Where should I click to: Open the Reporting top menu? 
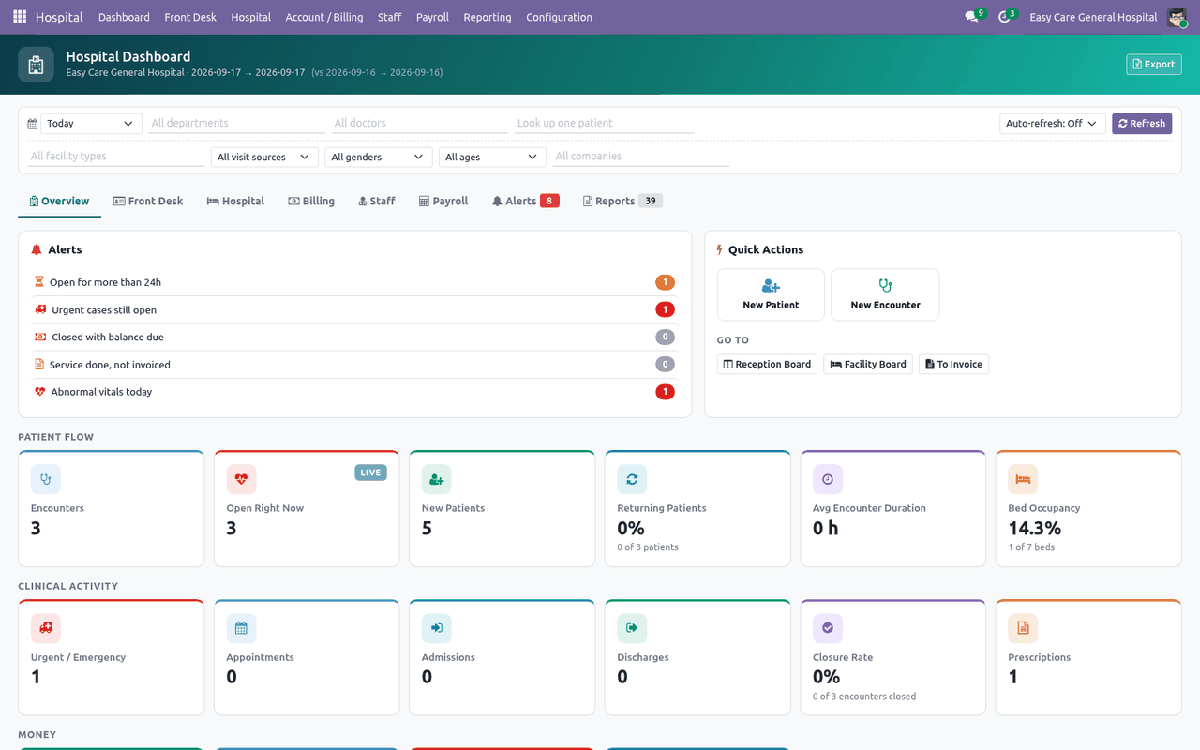[487, 17]
